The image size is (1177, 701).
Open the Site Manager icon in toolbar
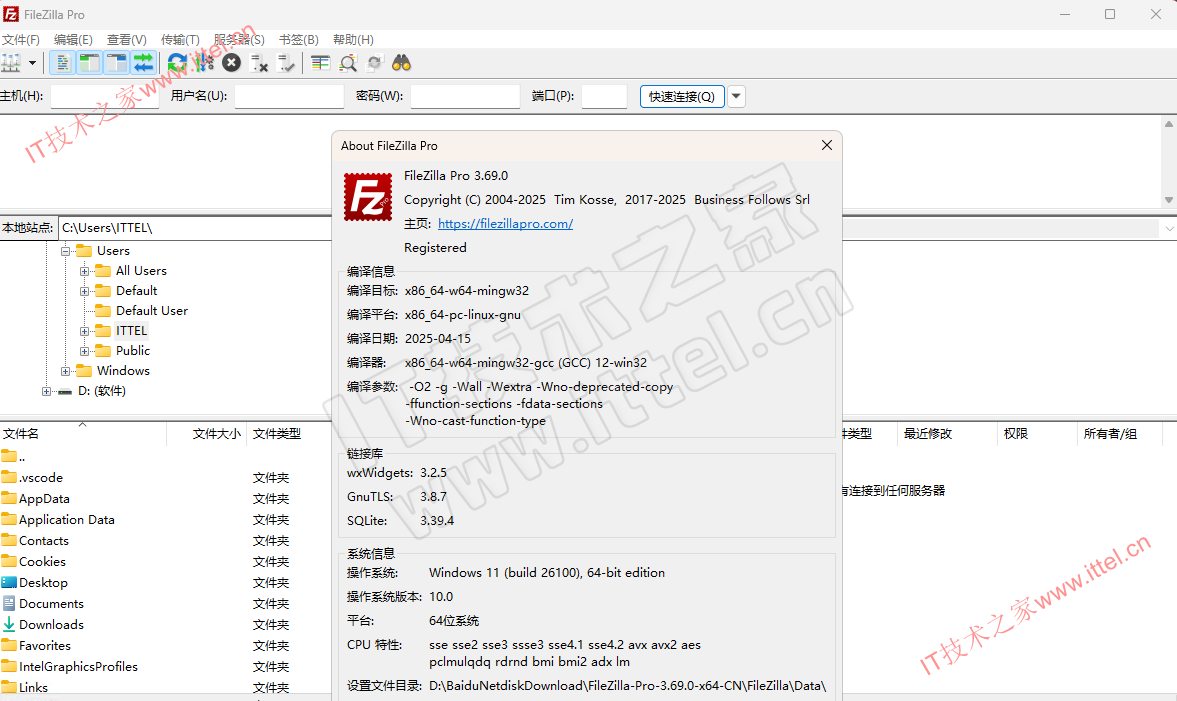[x=11, y=63]
